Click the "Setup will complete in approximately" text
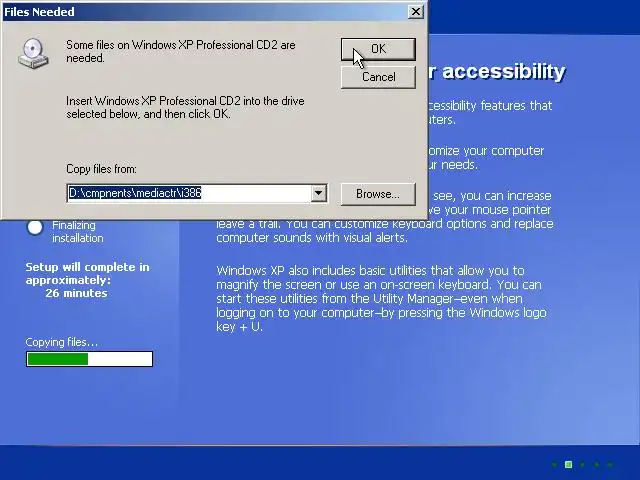The width and height of the screenshot is (640, 480). [87, 273]
